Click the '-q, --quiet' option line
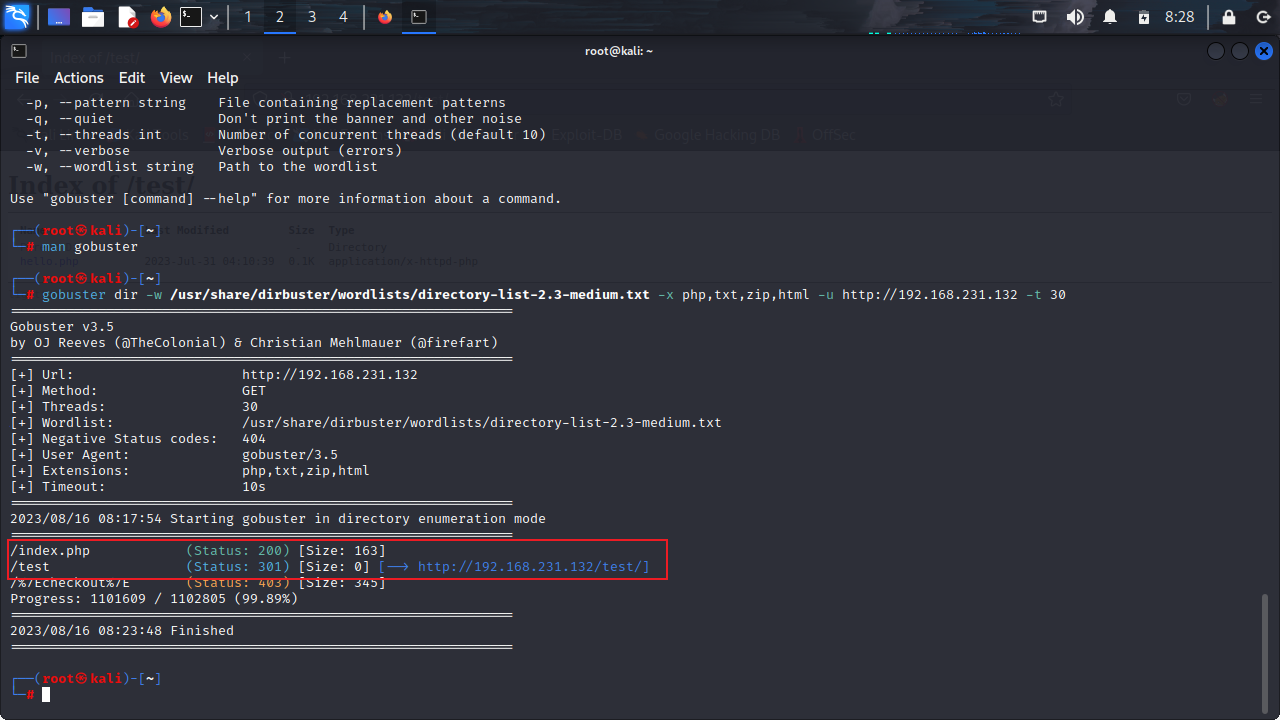This screenshot has width=1280, height=720. [x=274, y=119]
